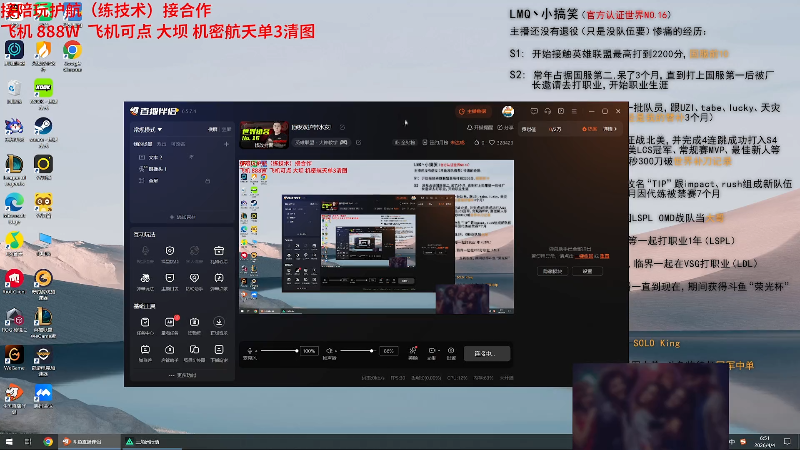The height and width of the screenshot is (450, 800).
Task: Switch to the 横屏 landscape tab
Action: 213,130
